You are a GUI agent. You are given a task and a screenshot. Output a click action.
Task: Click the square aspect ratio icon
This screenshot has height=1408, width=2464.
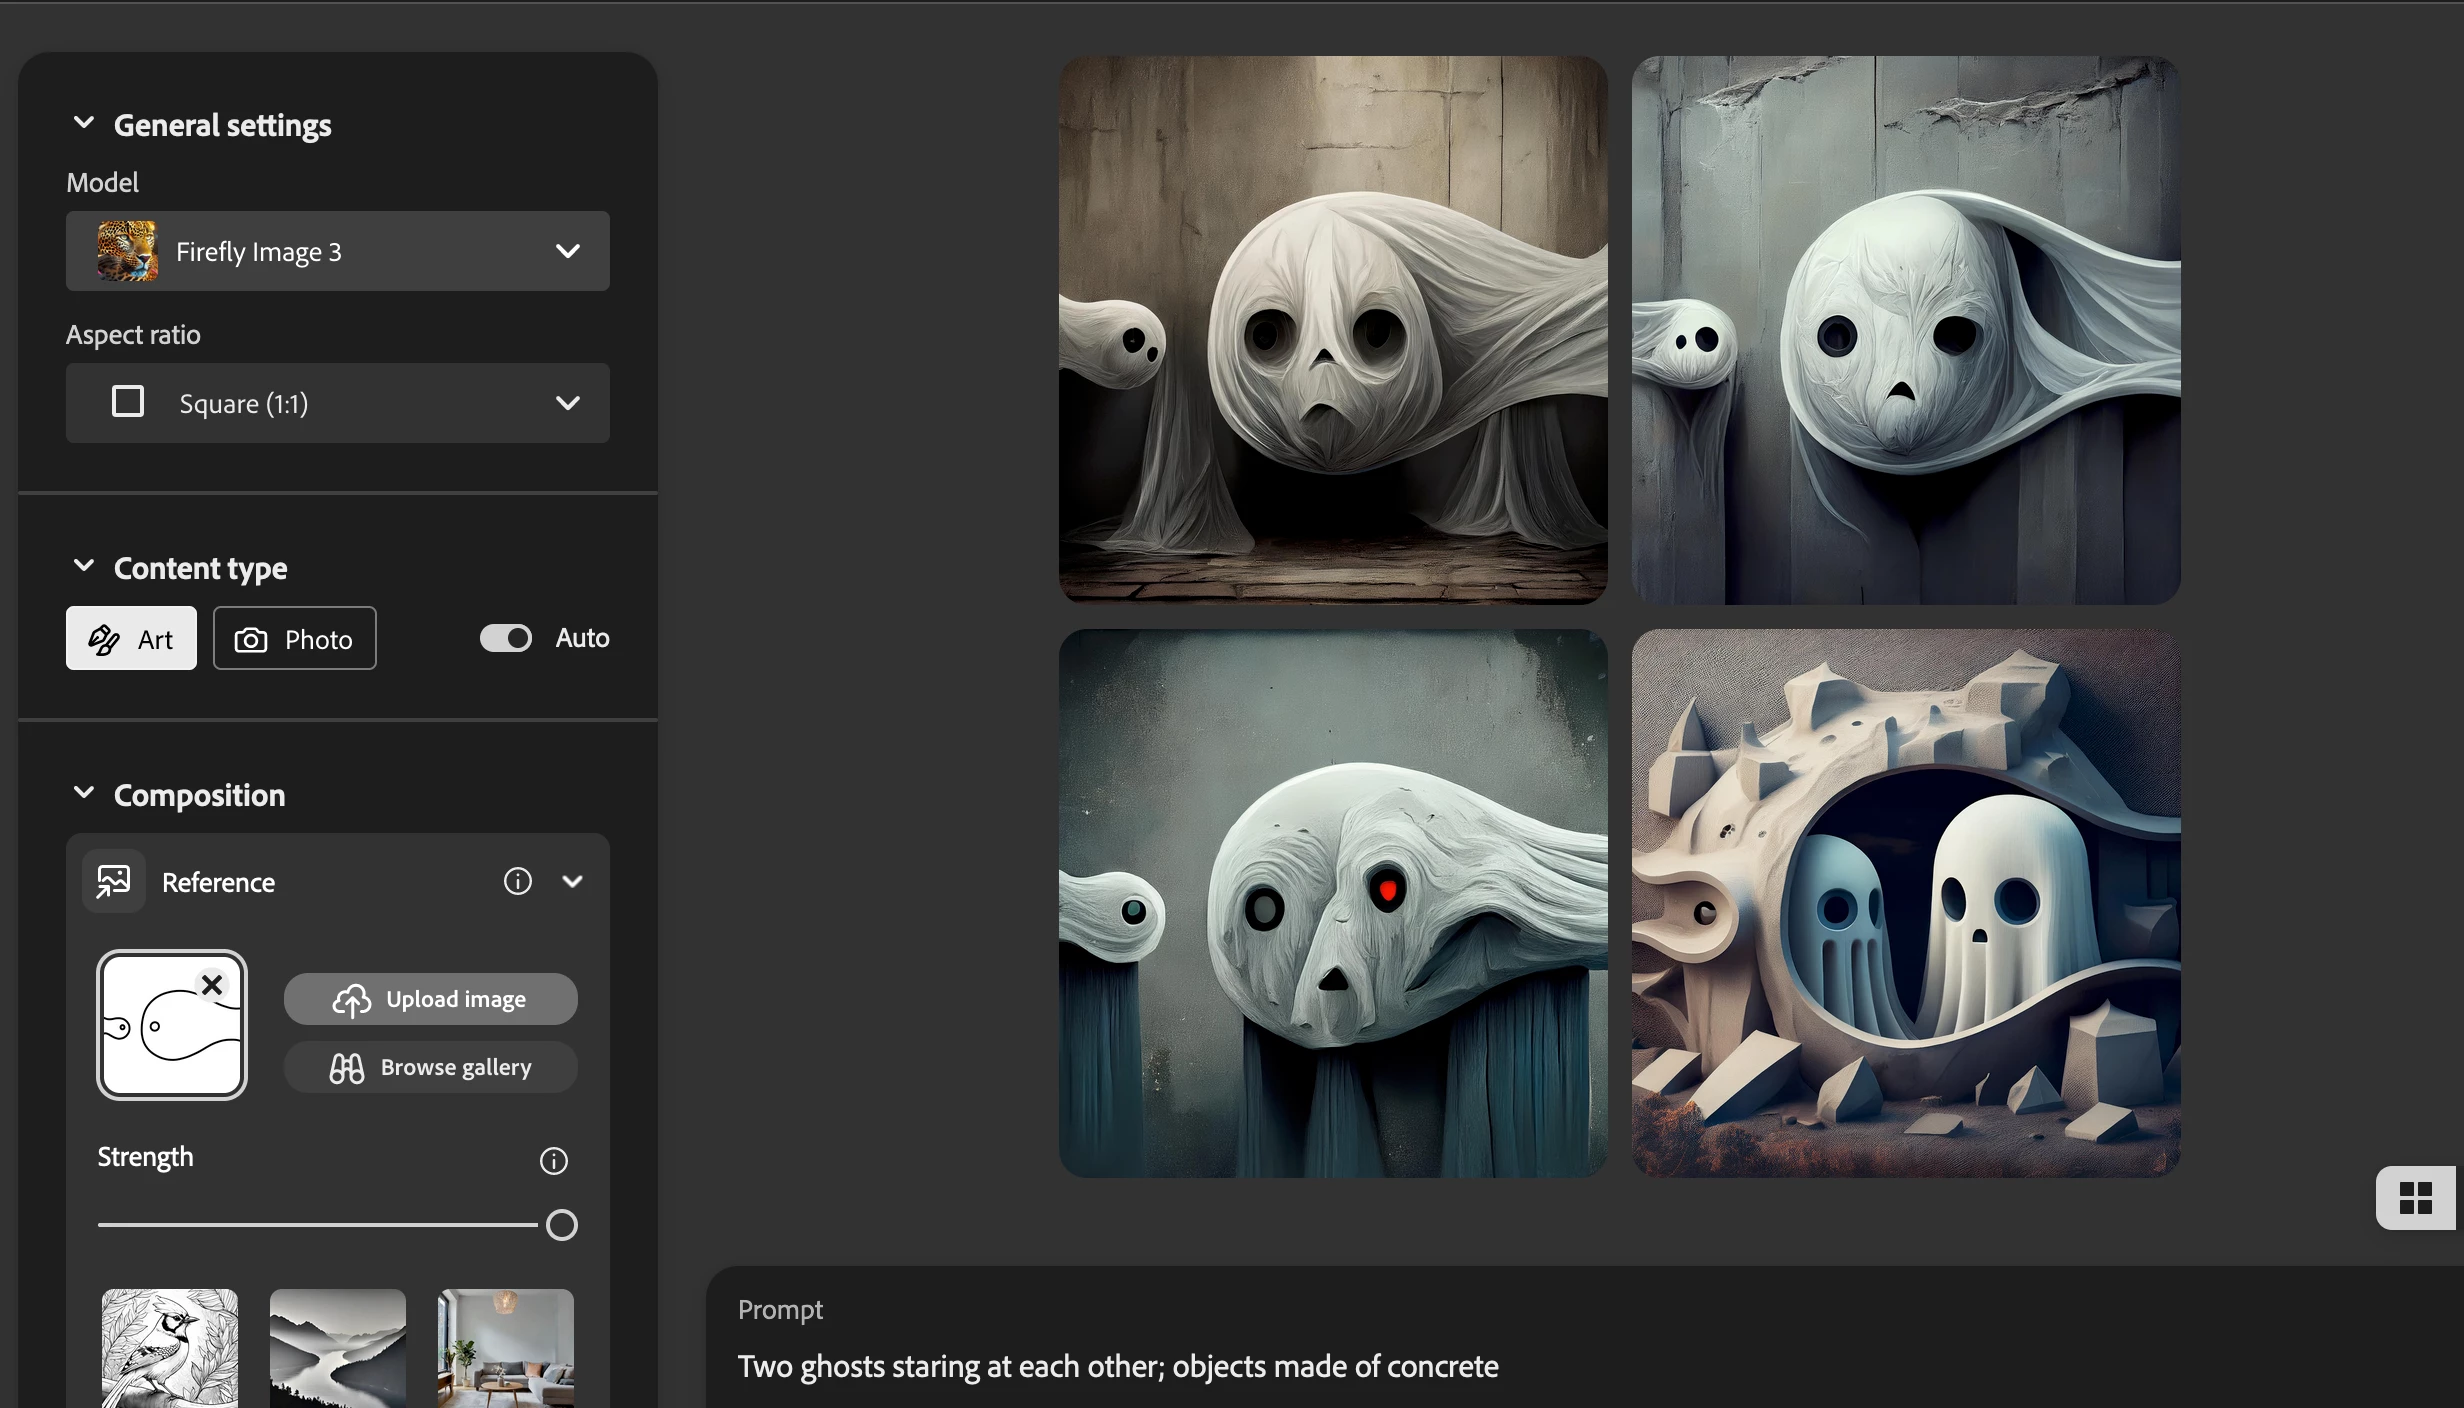click(x=128, y=402)
